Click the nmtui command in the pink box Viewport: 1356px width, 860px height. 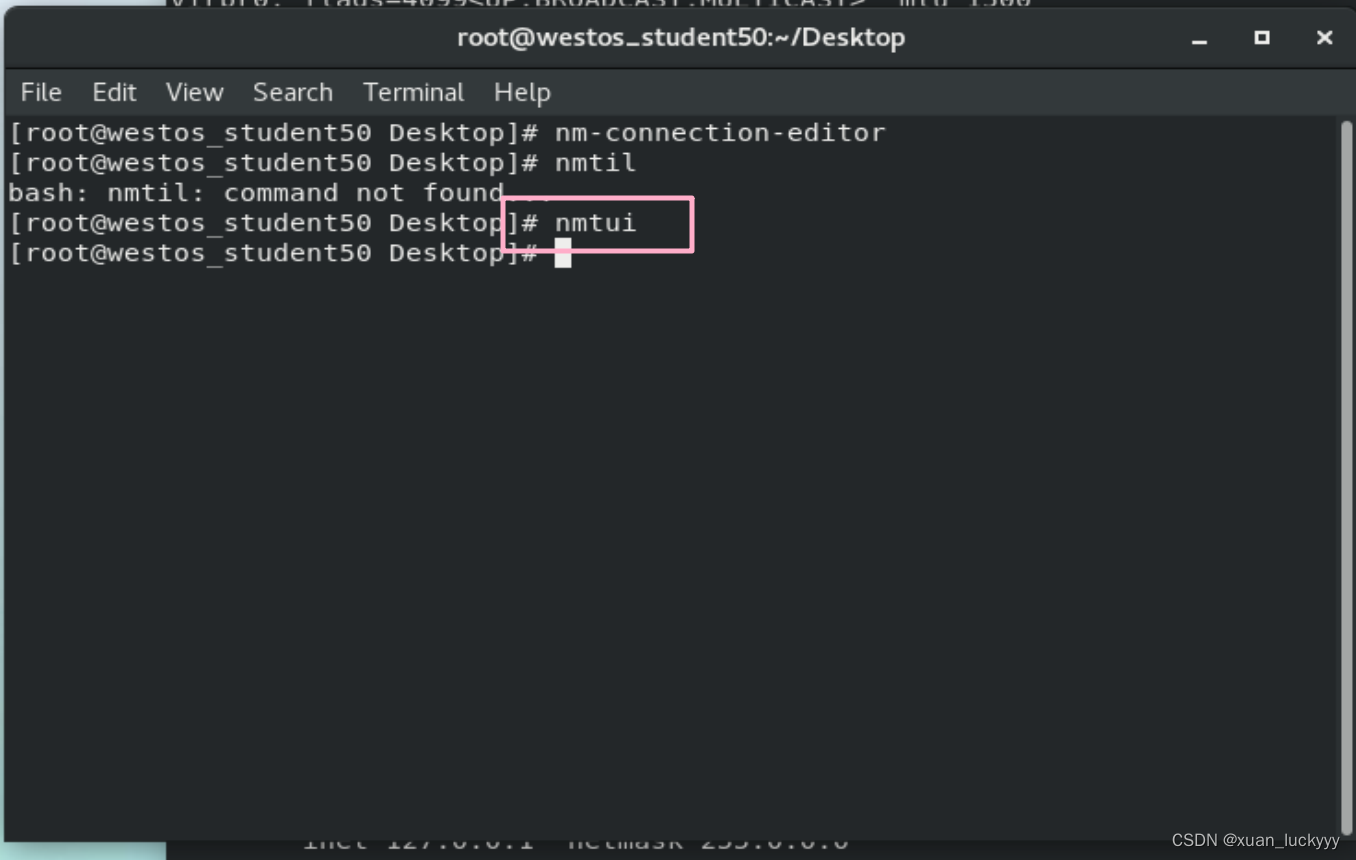596,223
